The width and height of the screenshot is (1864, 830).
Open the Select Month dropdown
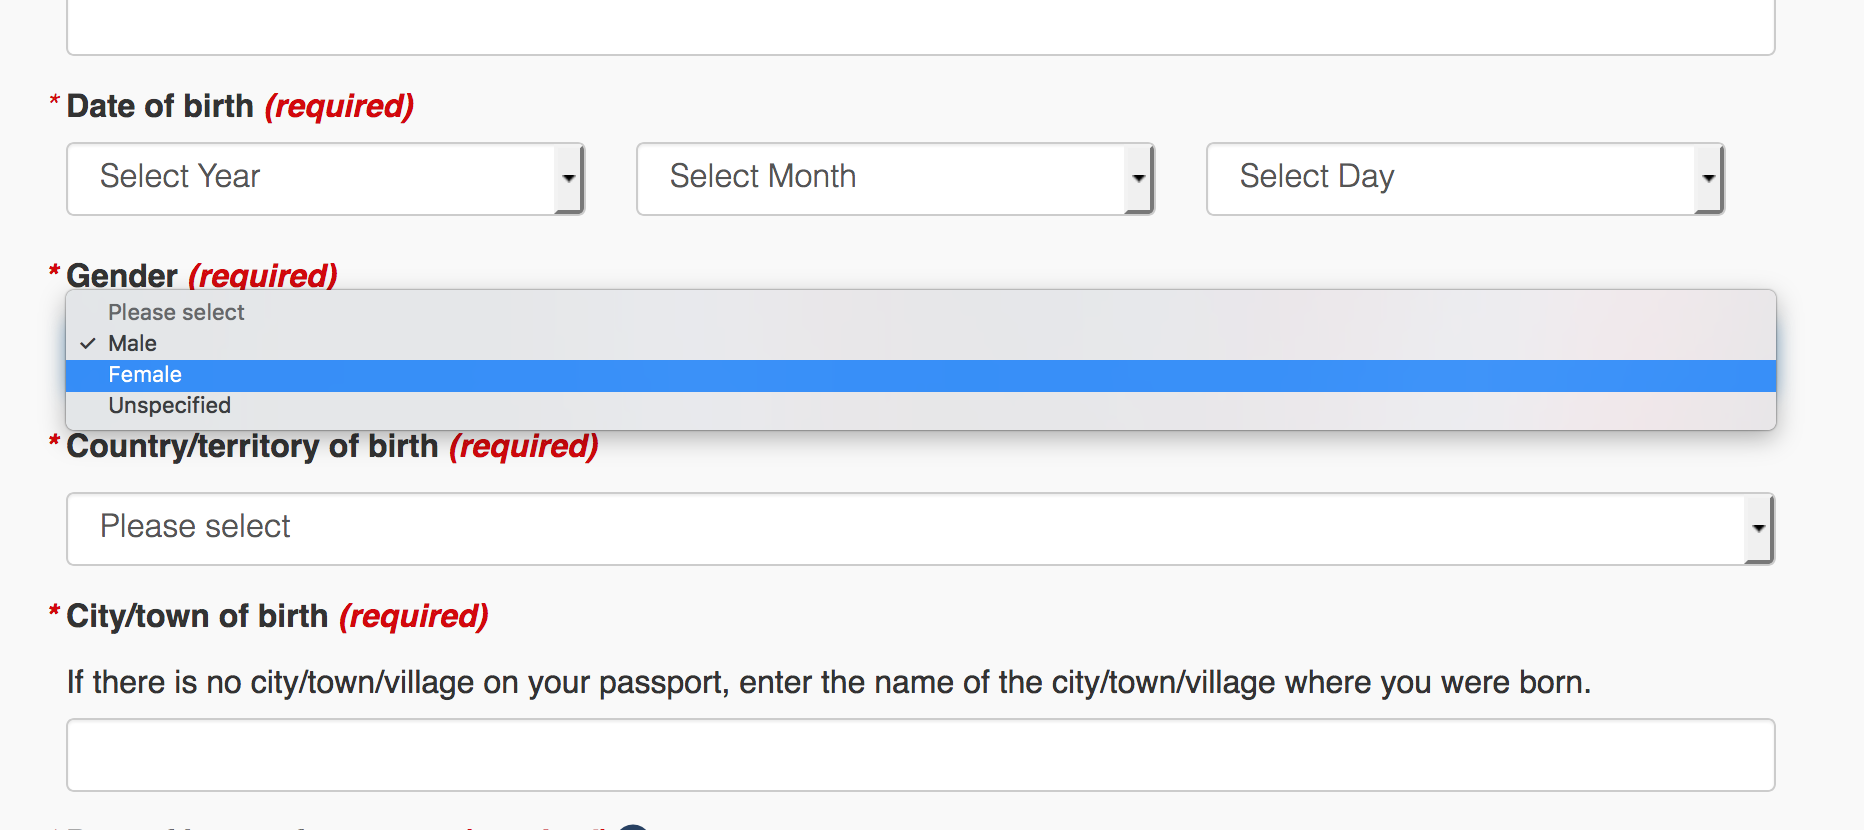(880, 178)
